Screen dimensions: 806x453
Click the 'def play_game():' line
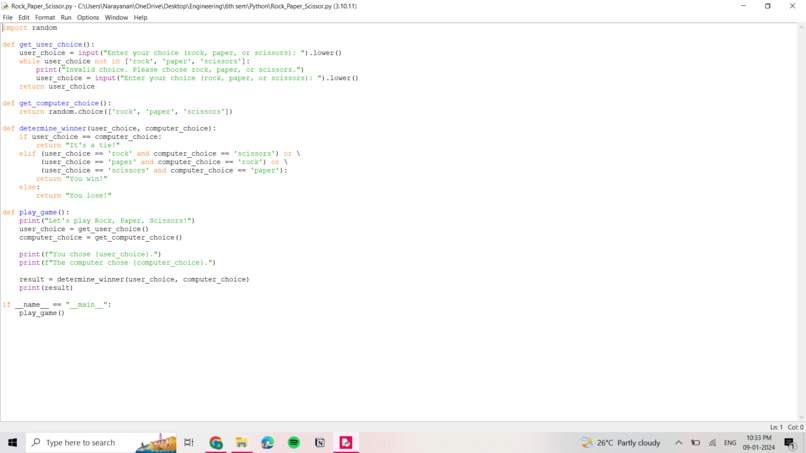pyautogui.click(x=35, y=212)
